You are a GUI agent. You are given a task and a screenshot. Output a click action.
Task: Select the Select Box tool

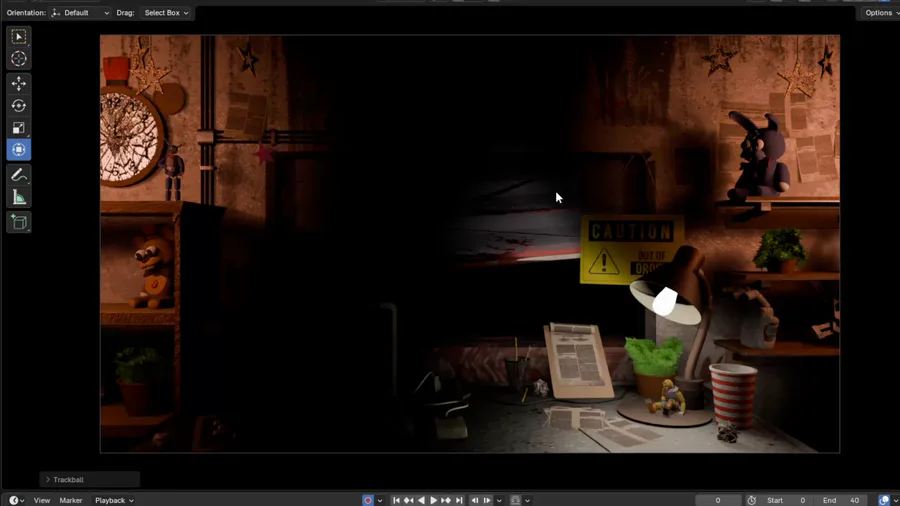[18, 37]
